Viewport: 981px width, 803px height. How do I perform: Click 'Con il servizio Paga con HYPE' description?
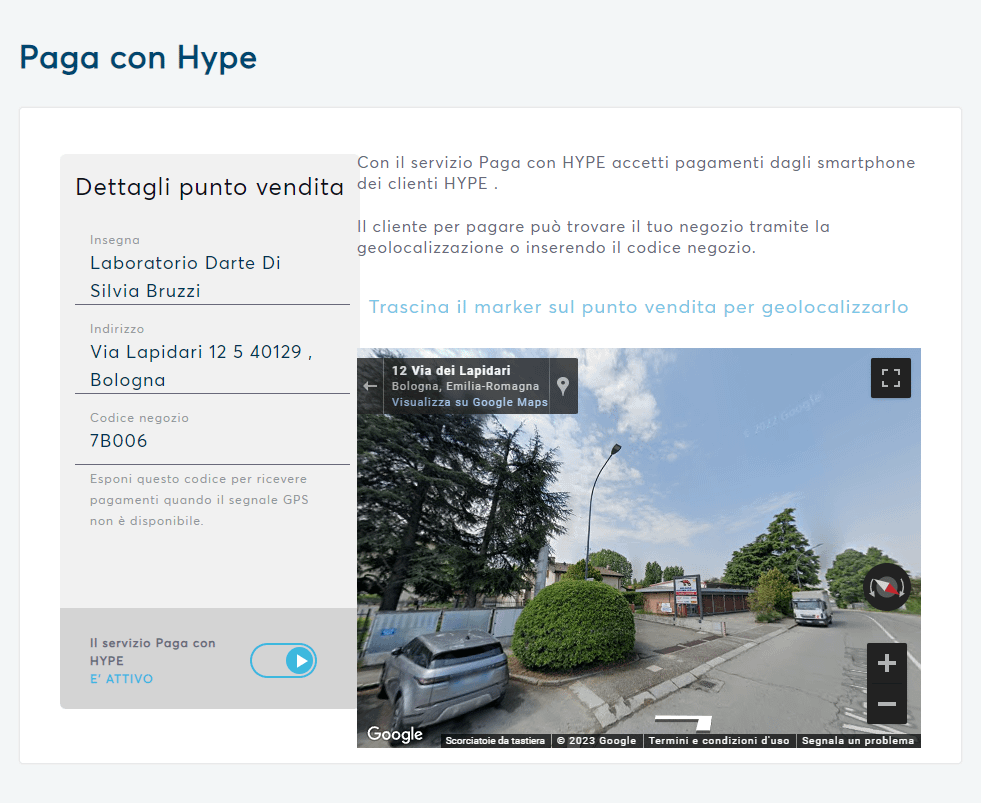click(x=636, y=173)
